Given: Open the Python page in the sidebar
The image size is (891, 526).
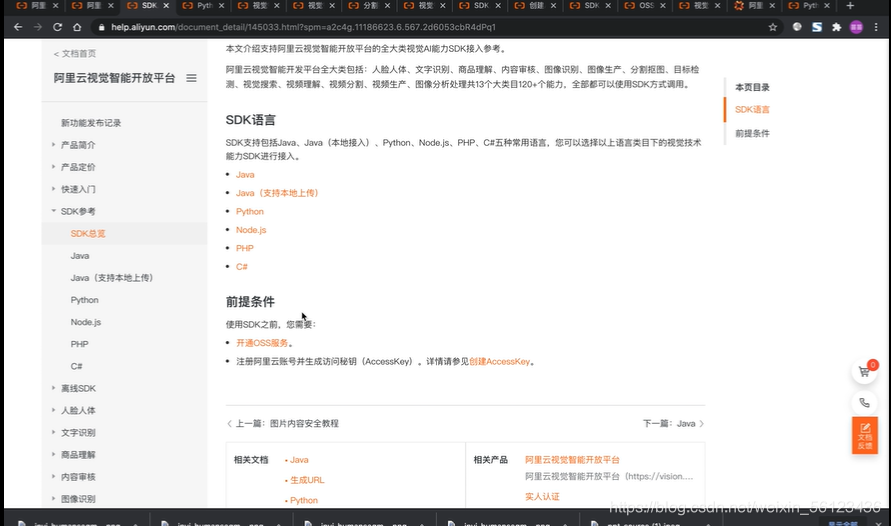Looking at the screenshot, I should click(x=84, y=300).
